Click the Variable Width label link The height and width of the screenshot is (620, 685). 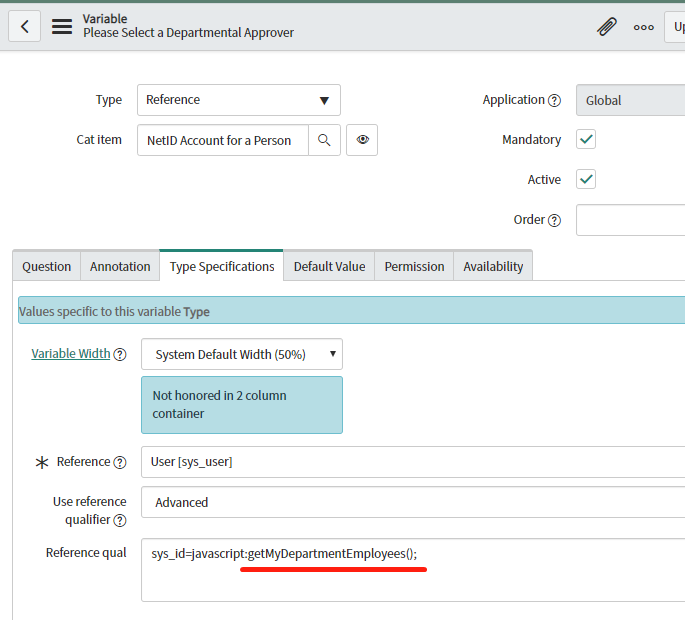(x=71, y=354)
